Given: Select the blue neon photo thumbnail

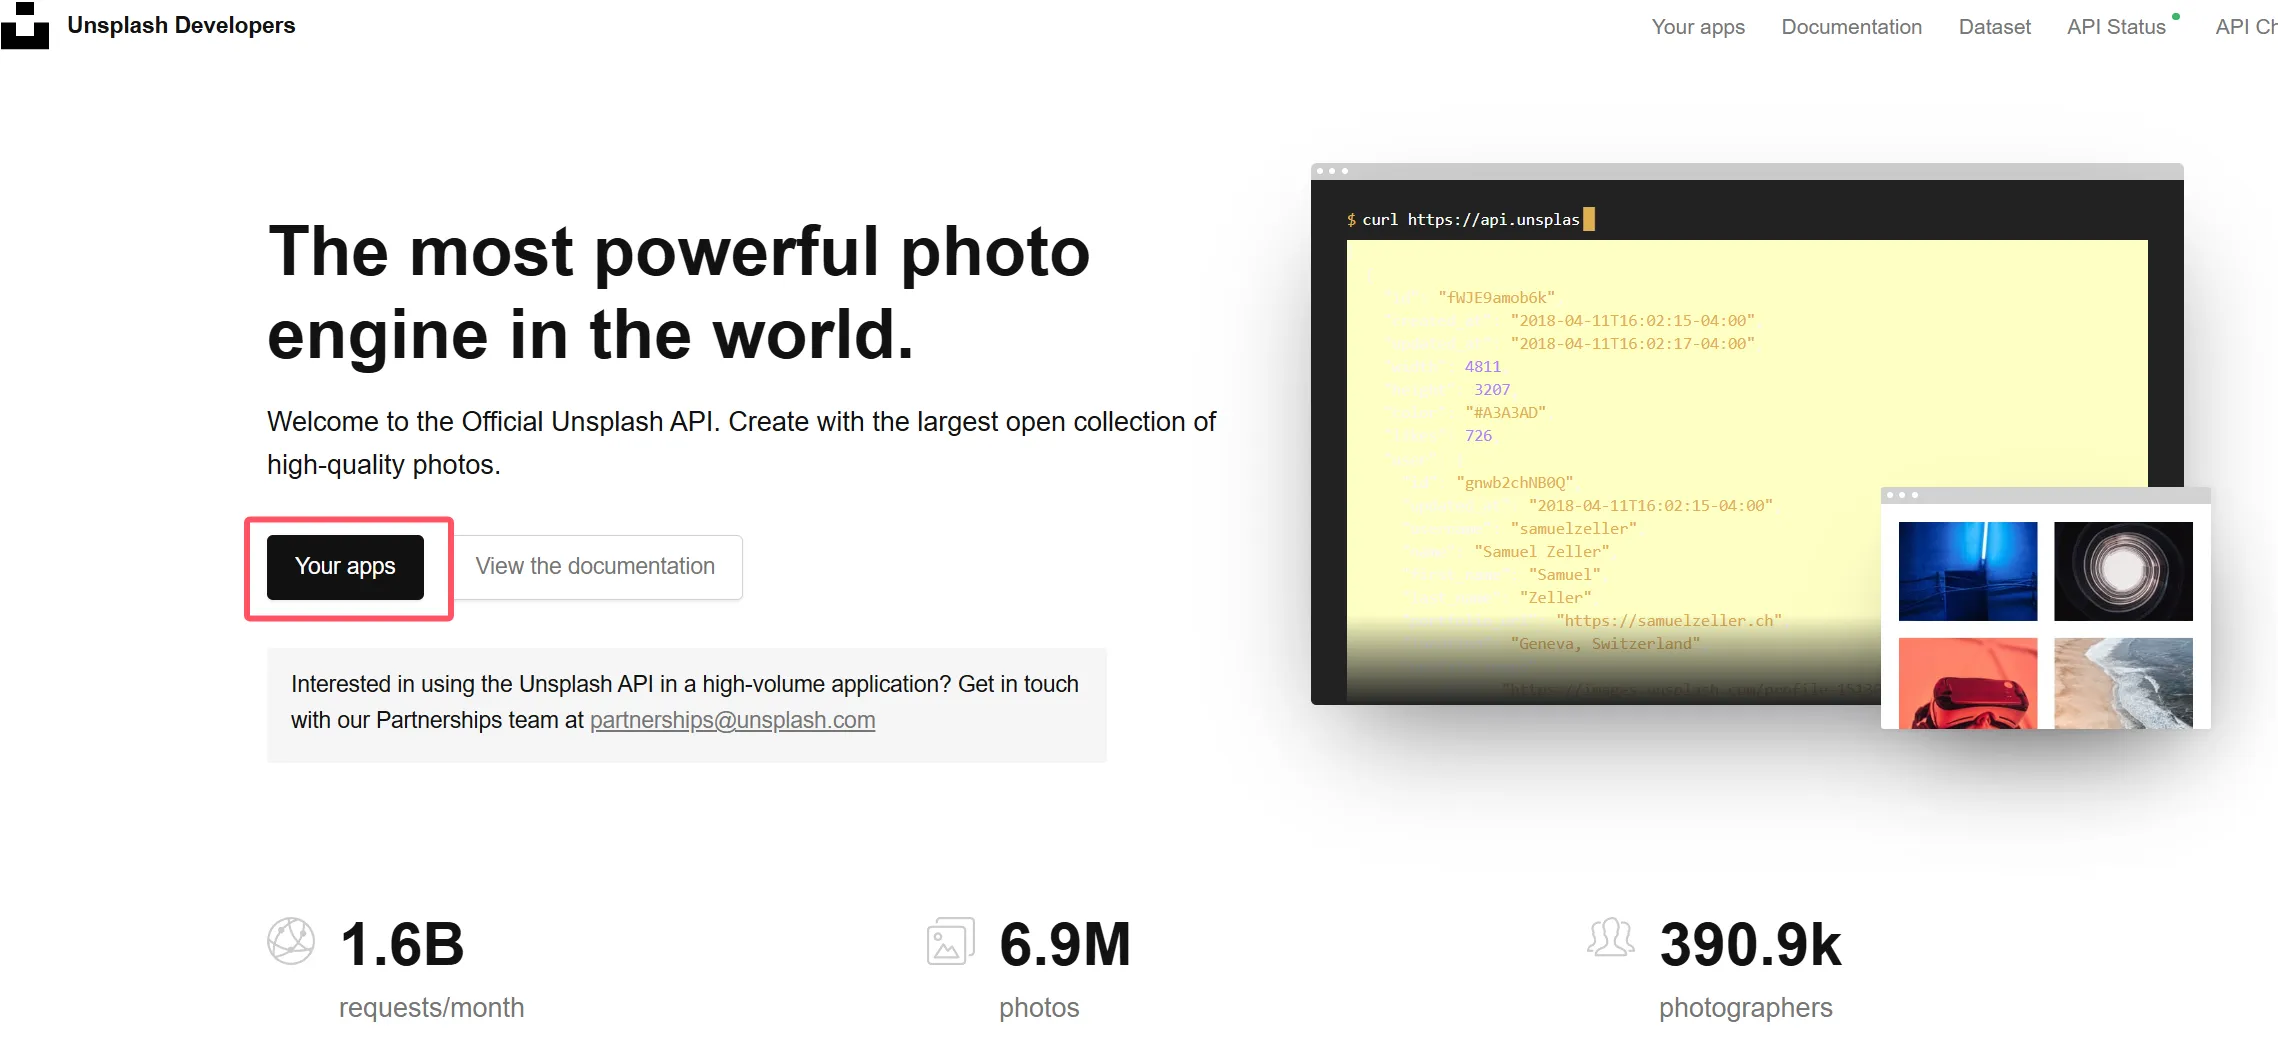Looking at the screenshot, I should [x=1967, y=571].
